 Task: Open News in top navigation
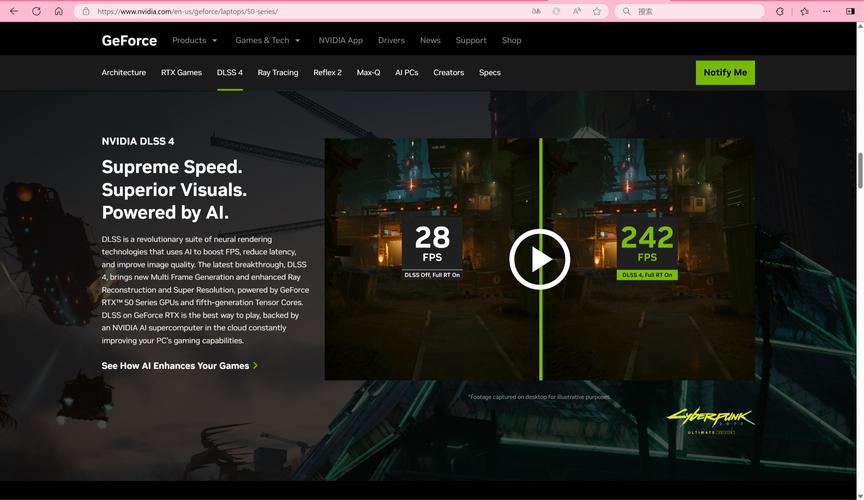pos(430,40)
